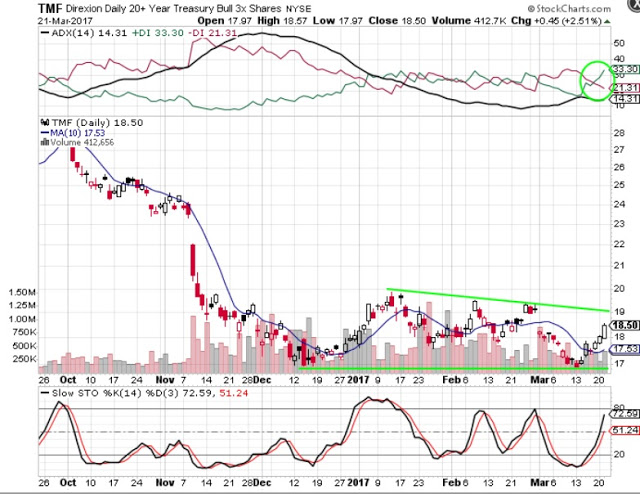Click the 21-Mar-2017 date label

(66, 21)
